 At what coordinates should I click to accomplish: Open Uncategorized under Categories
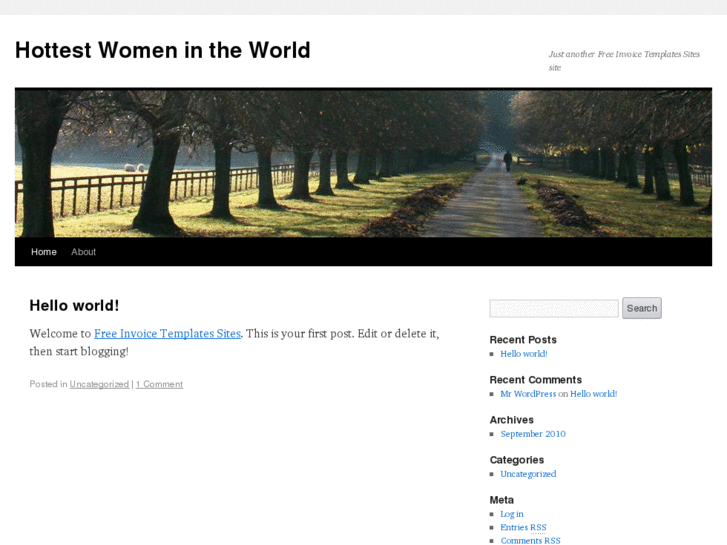(528, 474)
